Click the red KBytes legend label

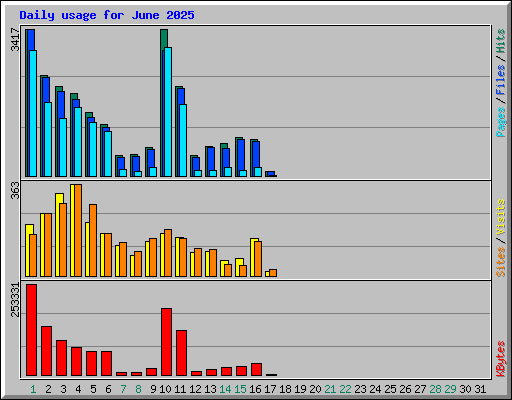tap(500, 359)
